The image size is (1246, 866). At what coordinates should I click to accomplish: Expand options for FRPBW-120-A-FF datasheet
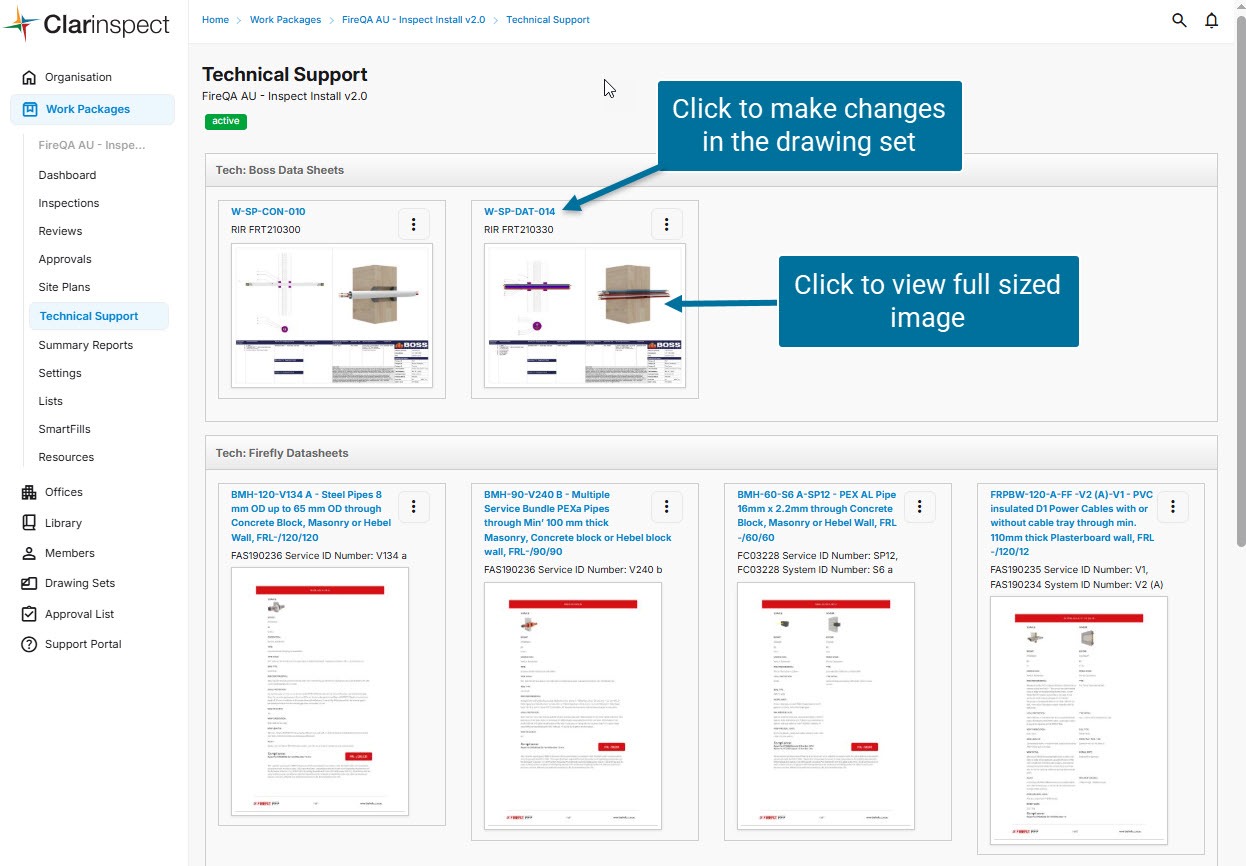click(1173, 506)
